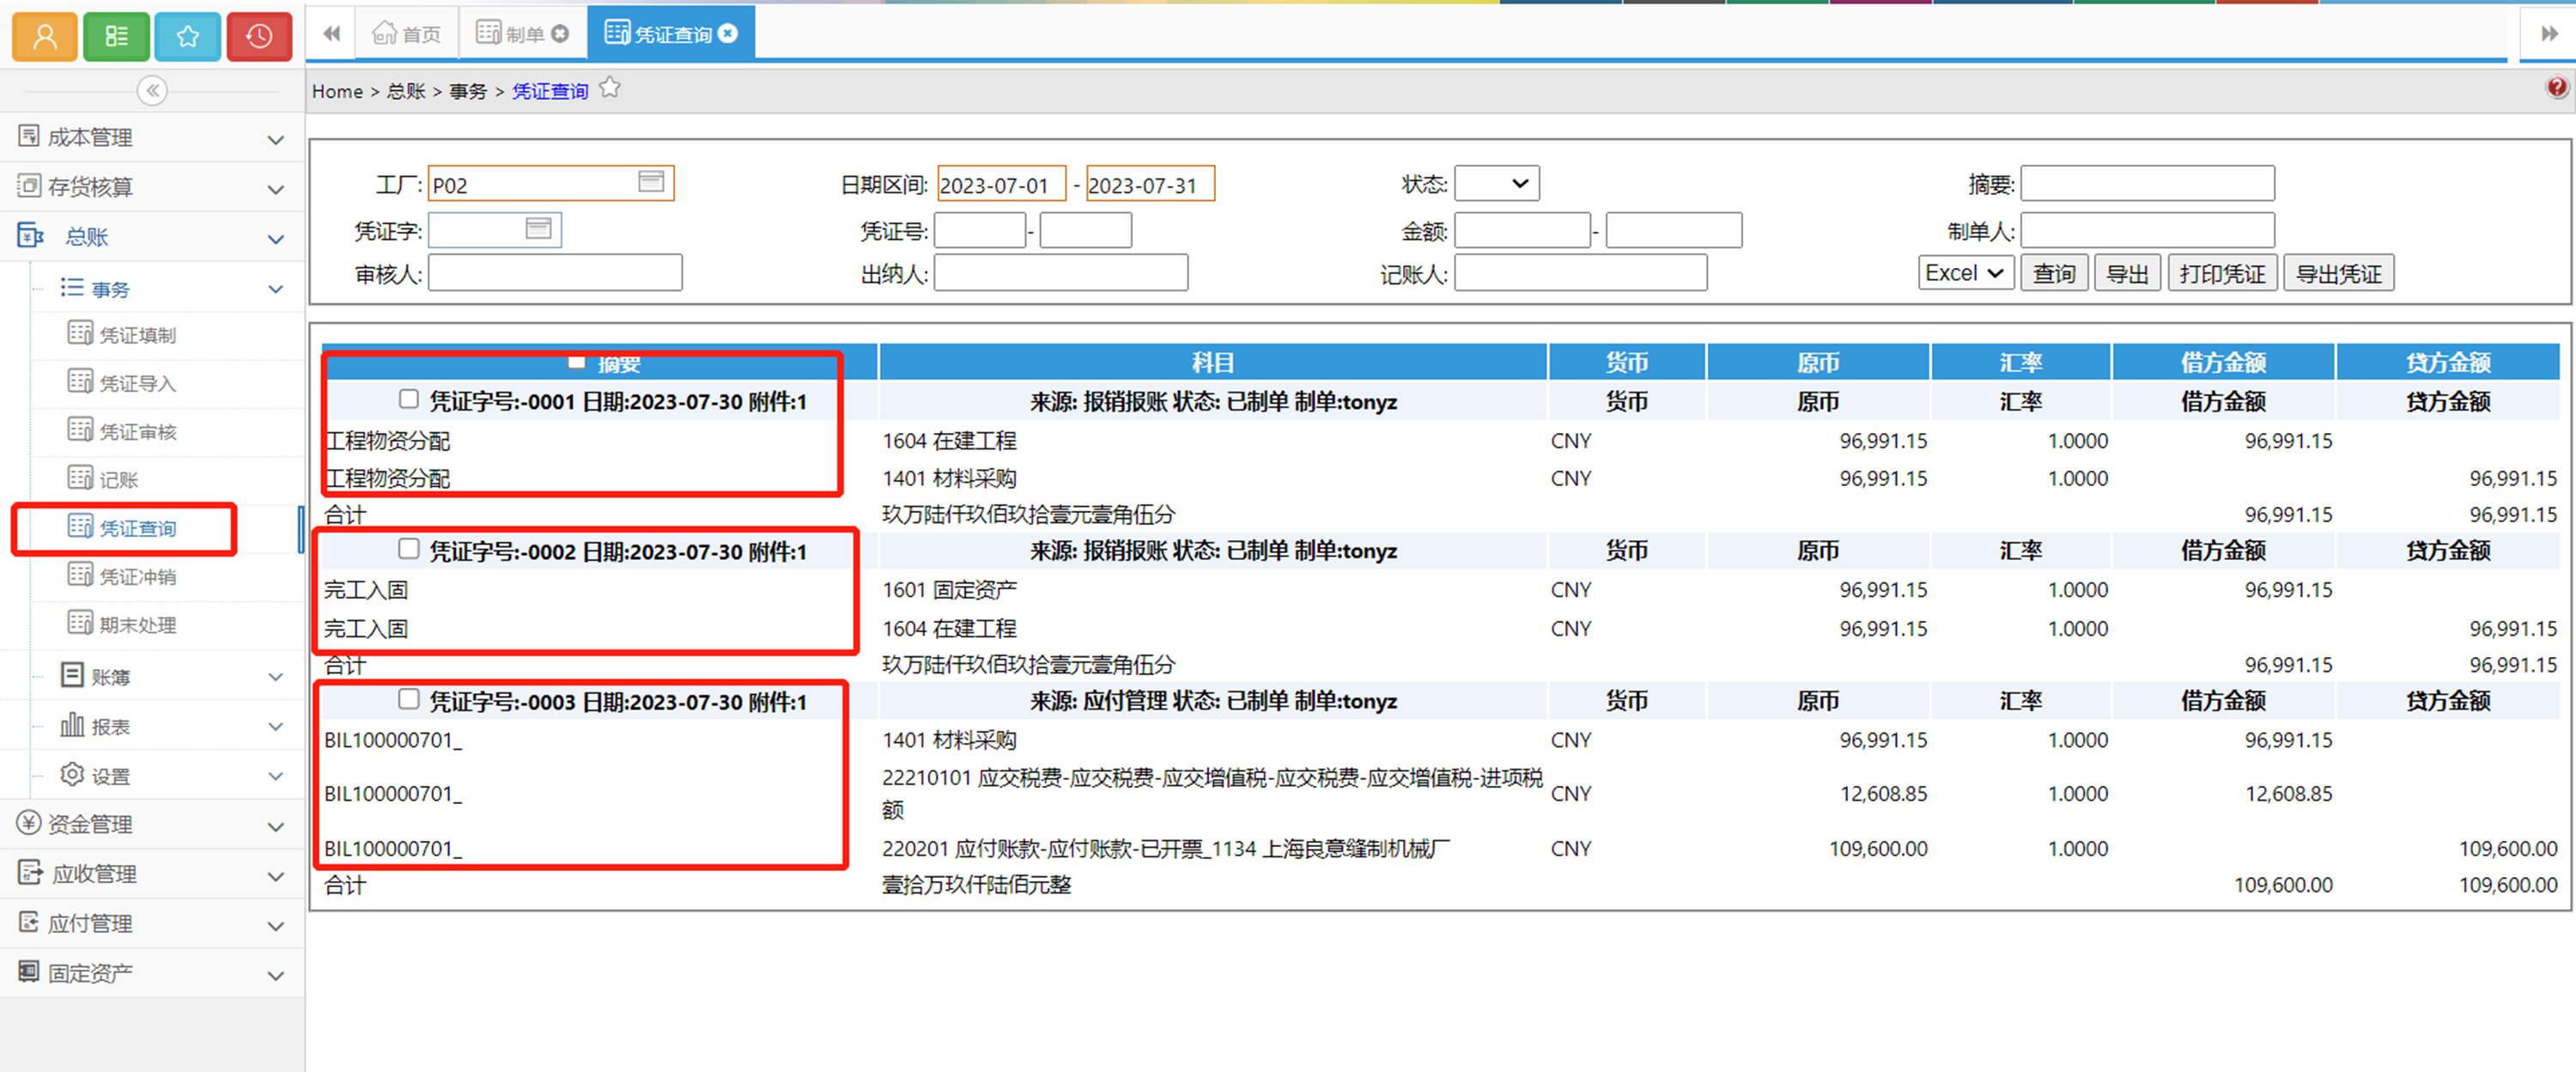The height and width of the screenshot is (1072, 2576).
Task: Open 凭证填制 in sidebar
Action: (137, 335)
